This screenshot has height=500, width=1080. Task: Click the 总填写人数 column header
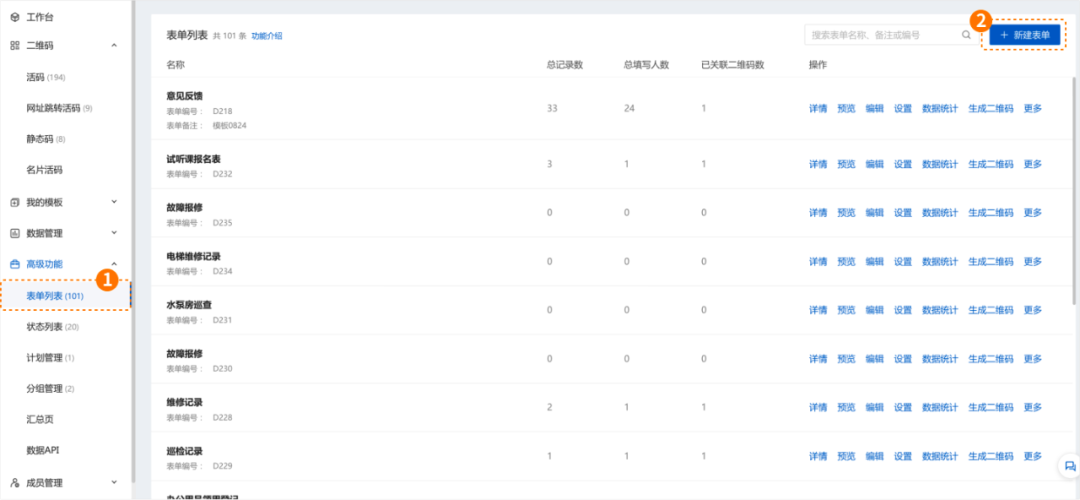click(646, 65)
